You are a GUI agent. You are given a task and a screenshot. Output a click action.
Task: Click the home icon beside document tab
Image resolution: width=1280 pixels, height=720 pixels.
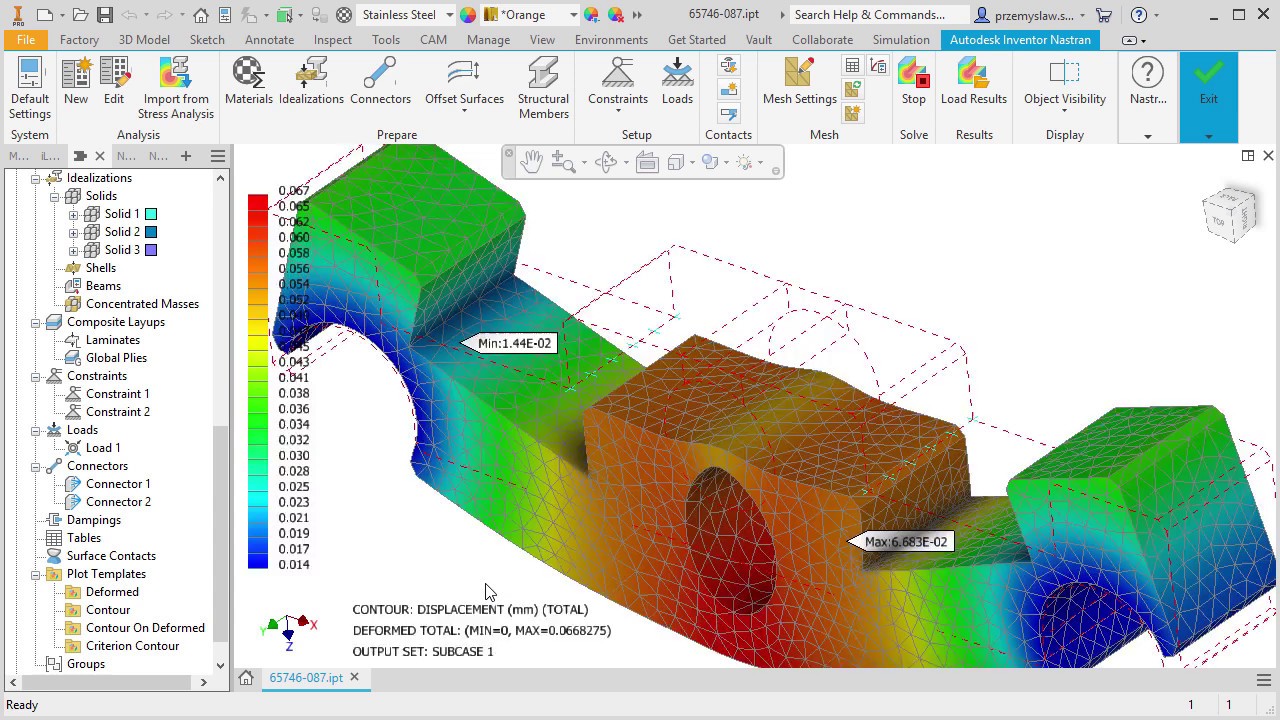[x=246, y=678]
